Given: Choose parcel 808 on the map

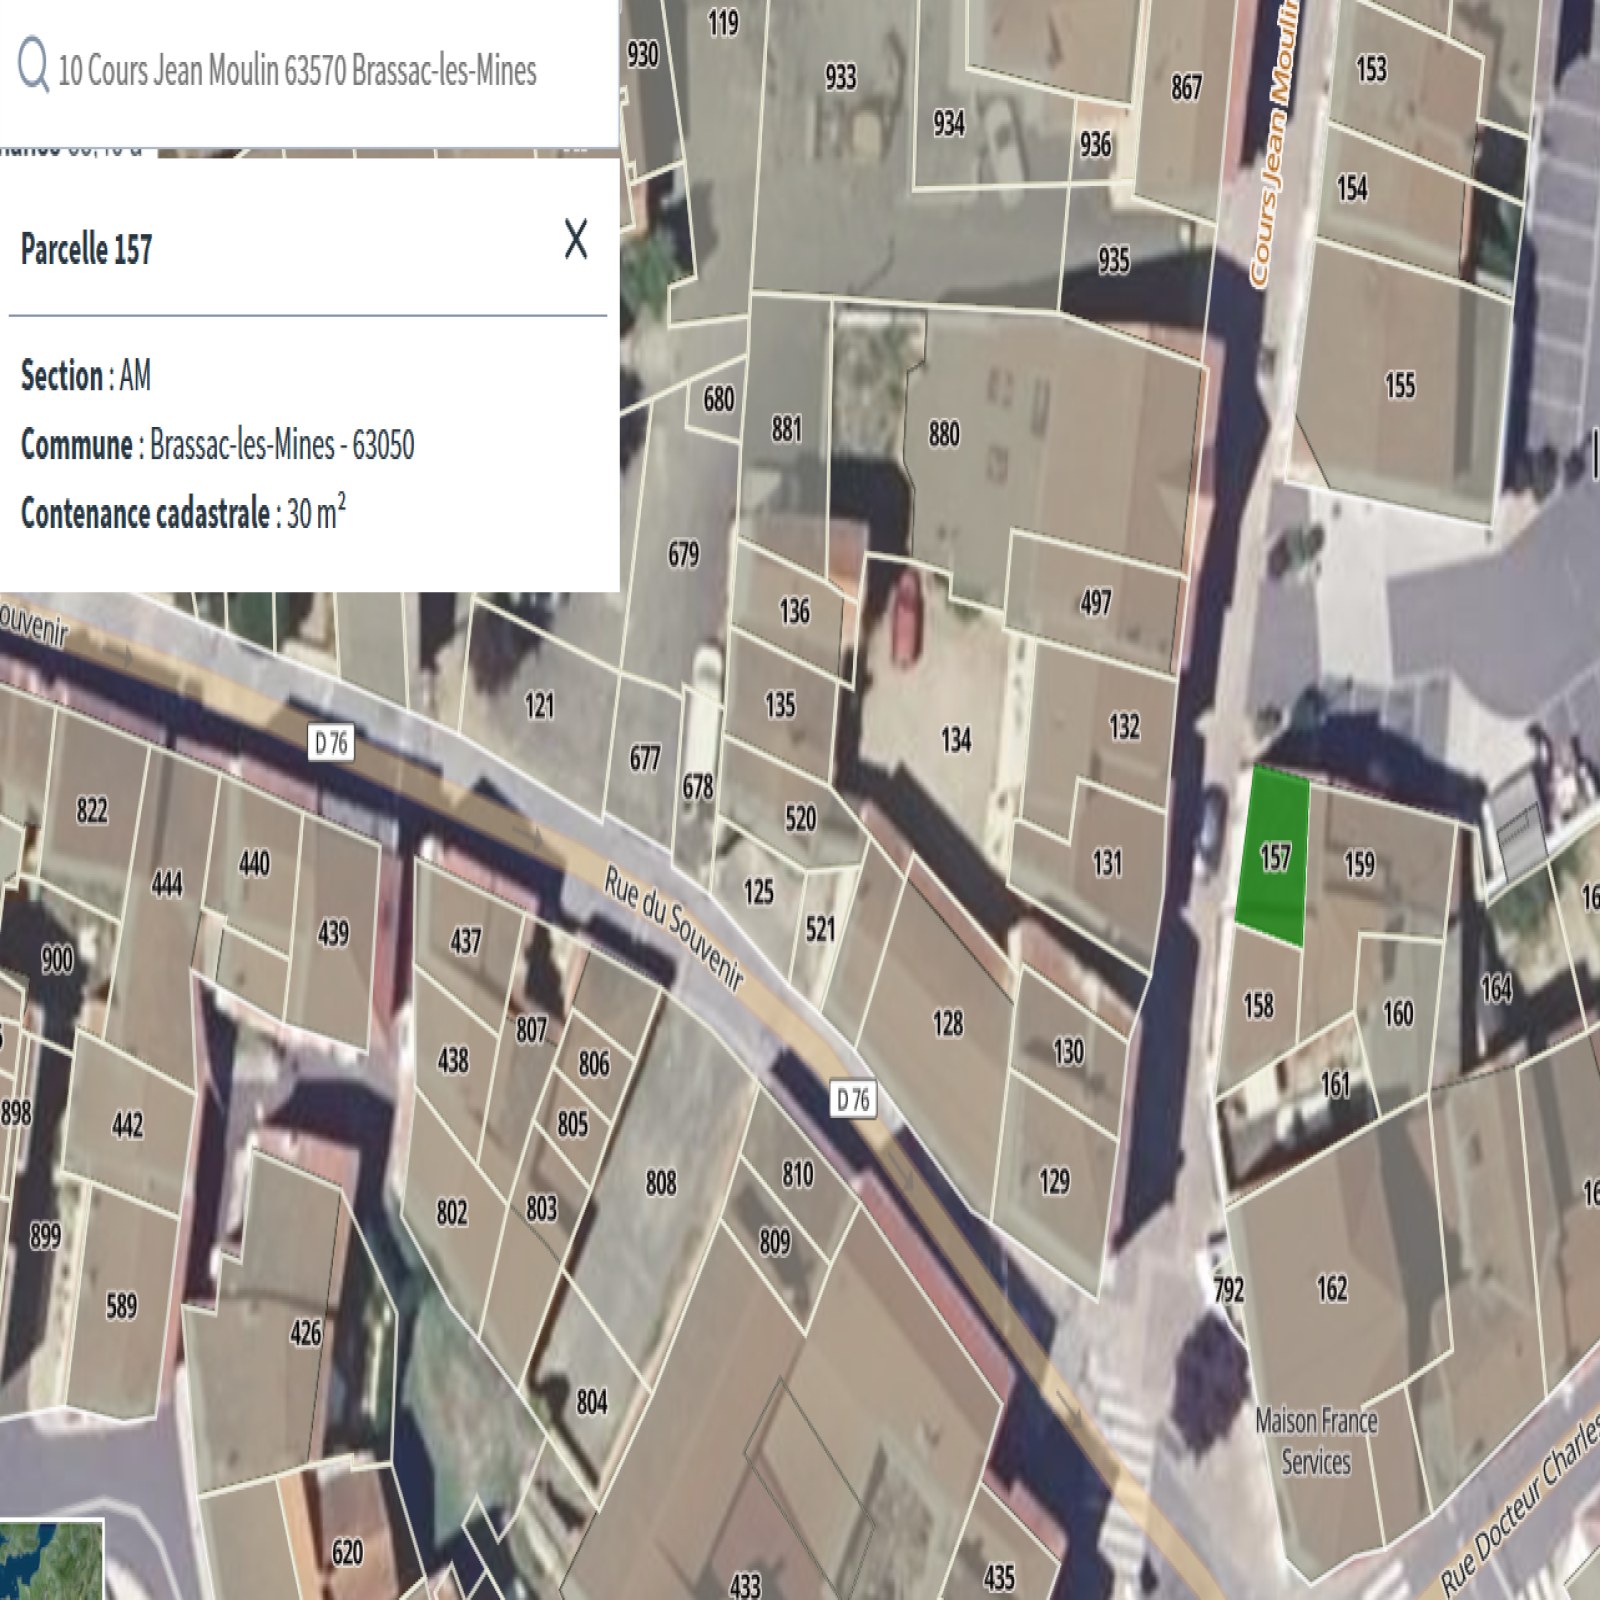Looking at the screenshot, I should [660, 1183].
